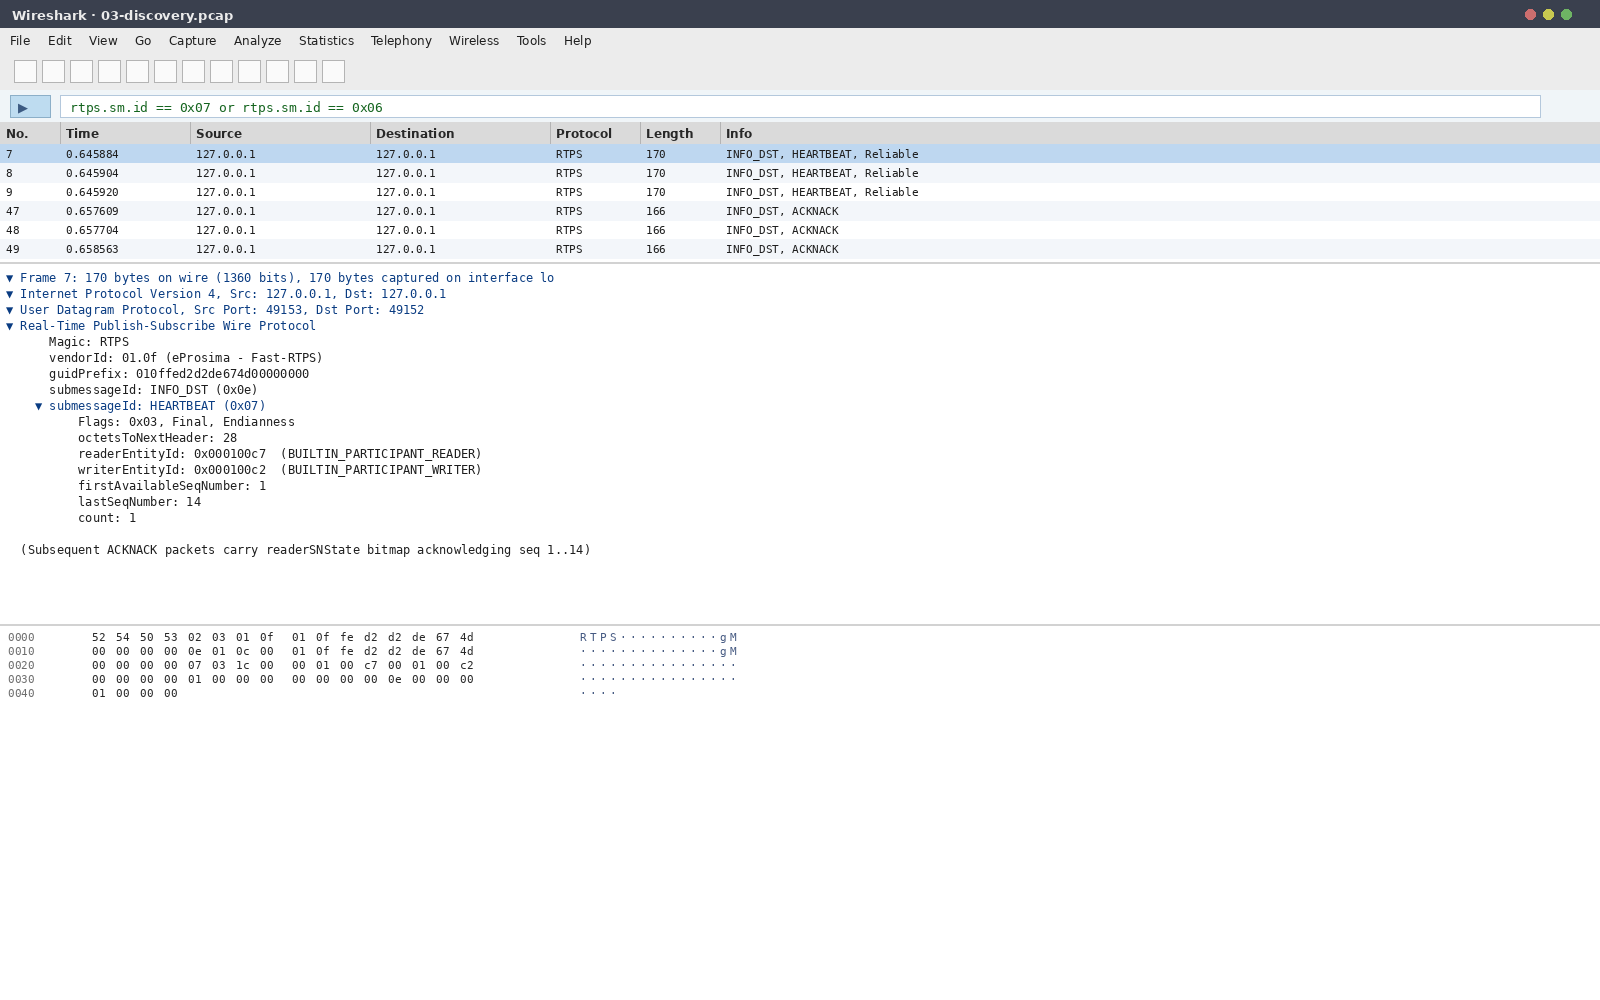Sort packets by the Length column

tap(680, 133)
